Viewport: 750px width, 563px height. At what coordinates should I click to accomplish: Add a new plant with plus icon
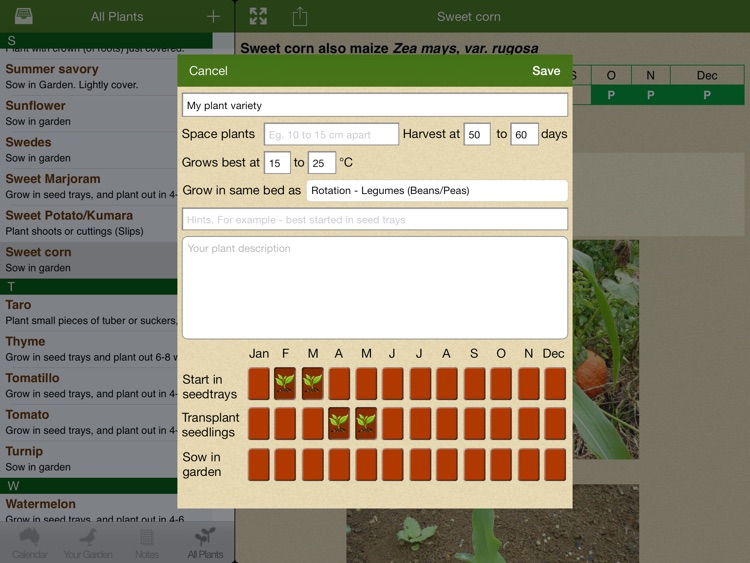coord(213,16)
